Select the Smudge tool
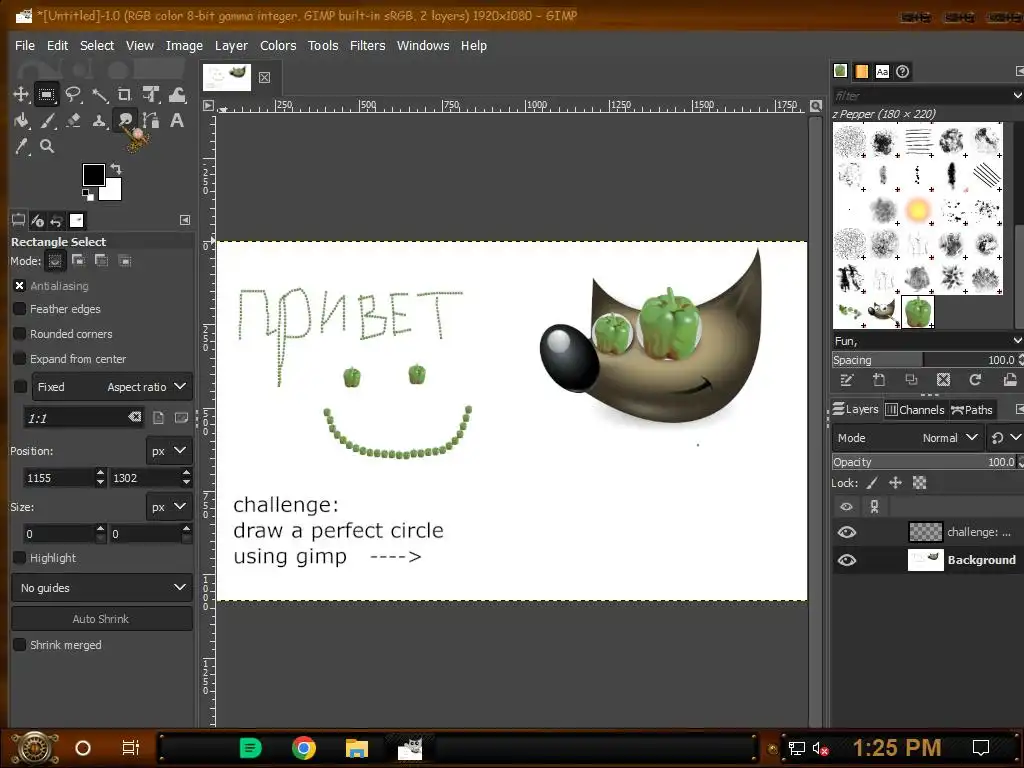The image size is (1024, 768). click(x=125, y=120)
